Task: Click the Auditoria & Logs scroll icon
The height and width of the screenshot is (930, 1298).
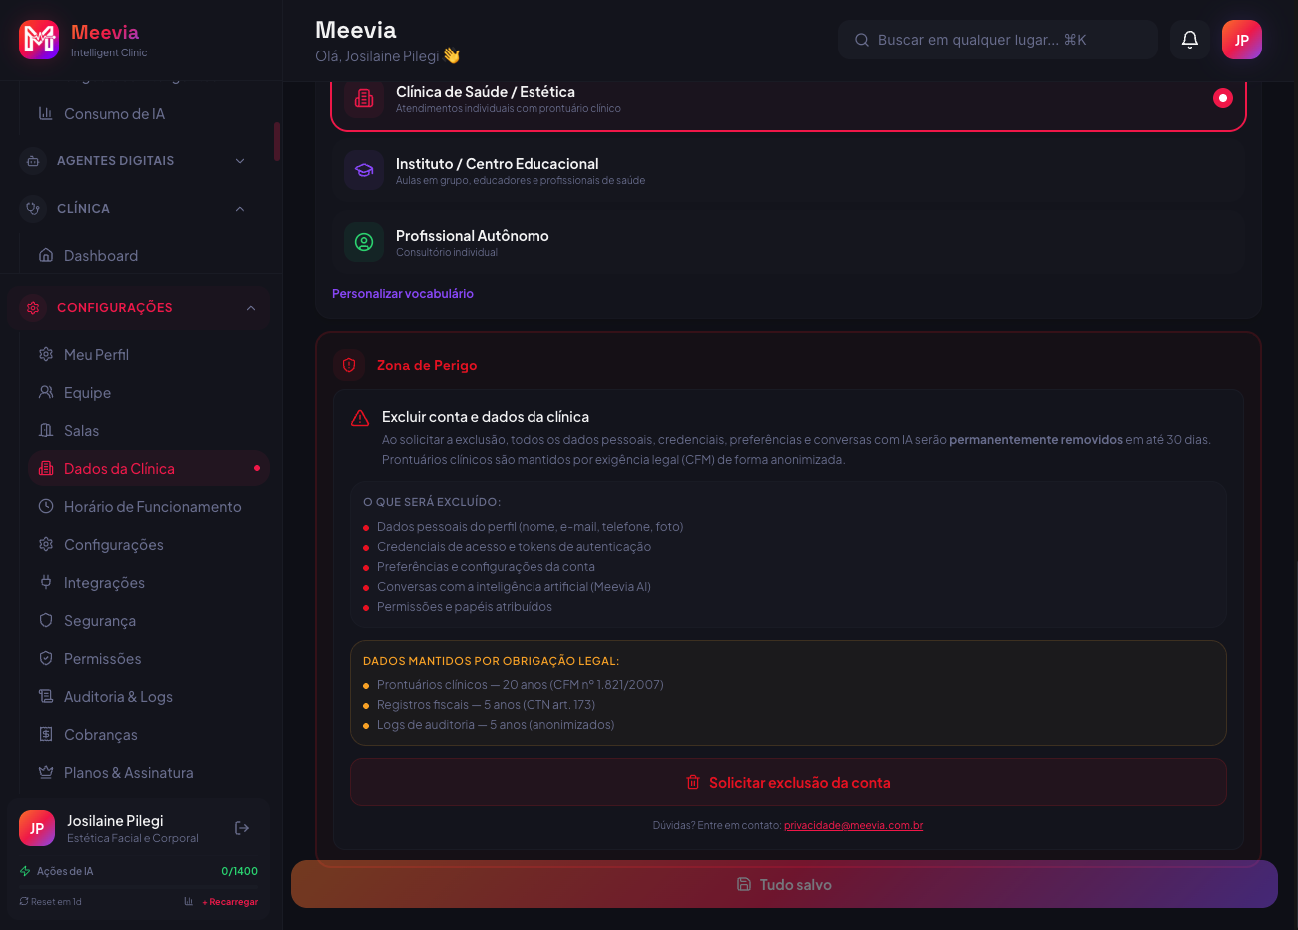Action: pos(45,696)
